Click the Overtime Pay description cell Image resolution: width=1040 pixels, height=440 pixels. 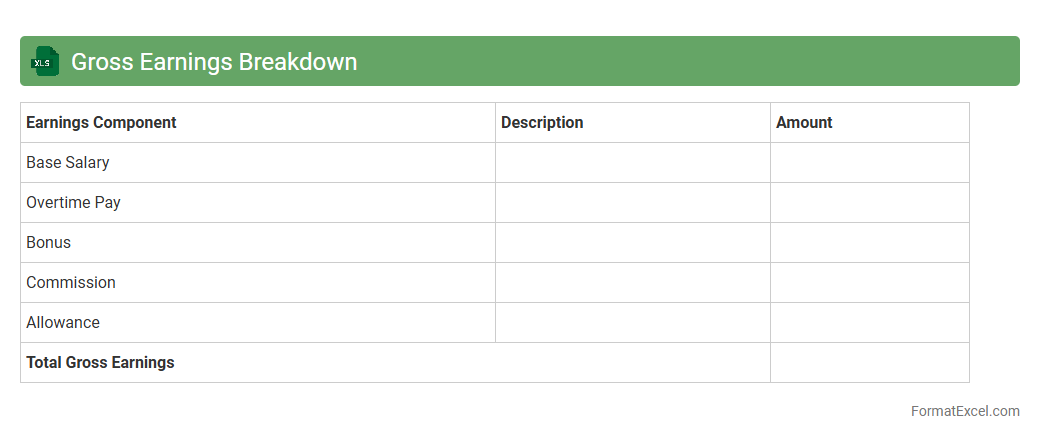click(x=632, y=202)
